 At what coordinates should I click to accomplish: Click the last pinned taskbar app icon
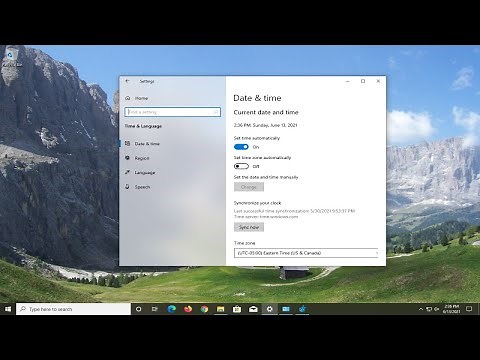[302, 309]
